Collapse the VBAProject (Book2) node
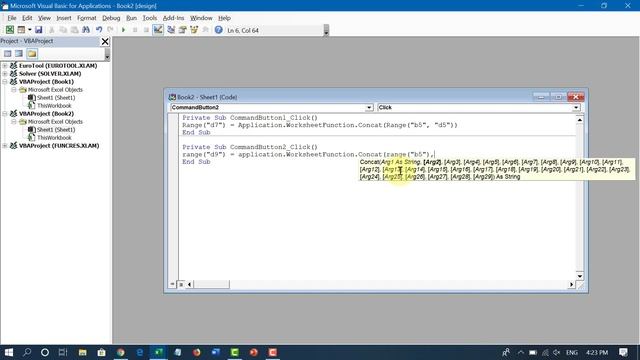Image resolution: width=640 pixels, height=360 pixels. (x=5, y=113)
